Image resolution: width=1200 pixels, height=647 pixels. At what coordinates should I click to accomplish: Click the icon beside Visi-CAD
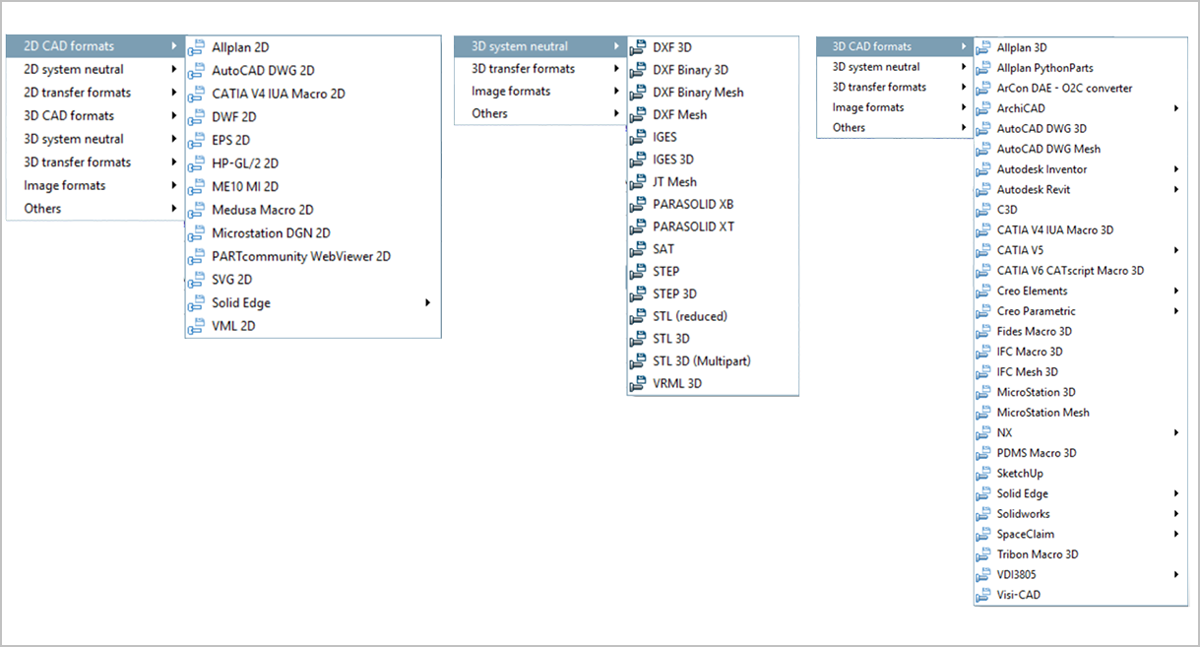point(982,595)
